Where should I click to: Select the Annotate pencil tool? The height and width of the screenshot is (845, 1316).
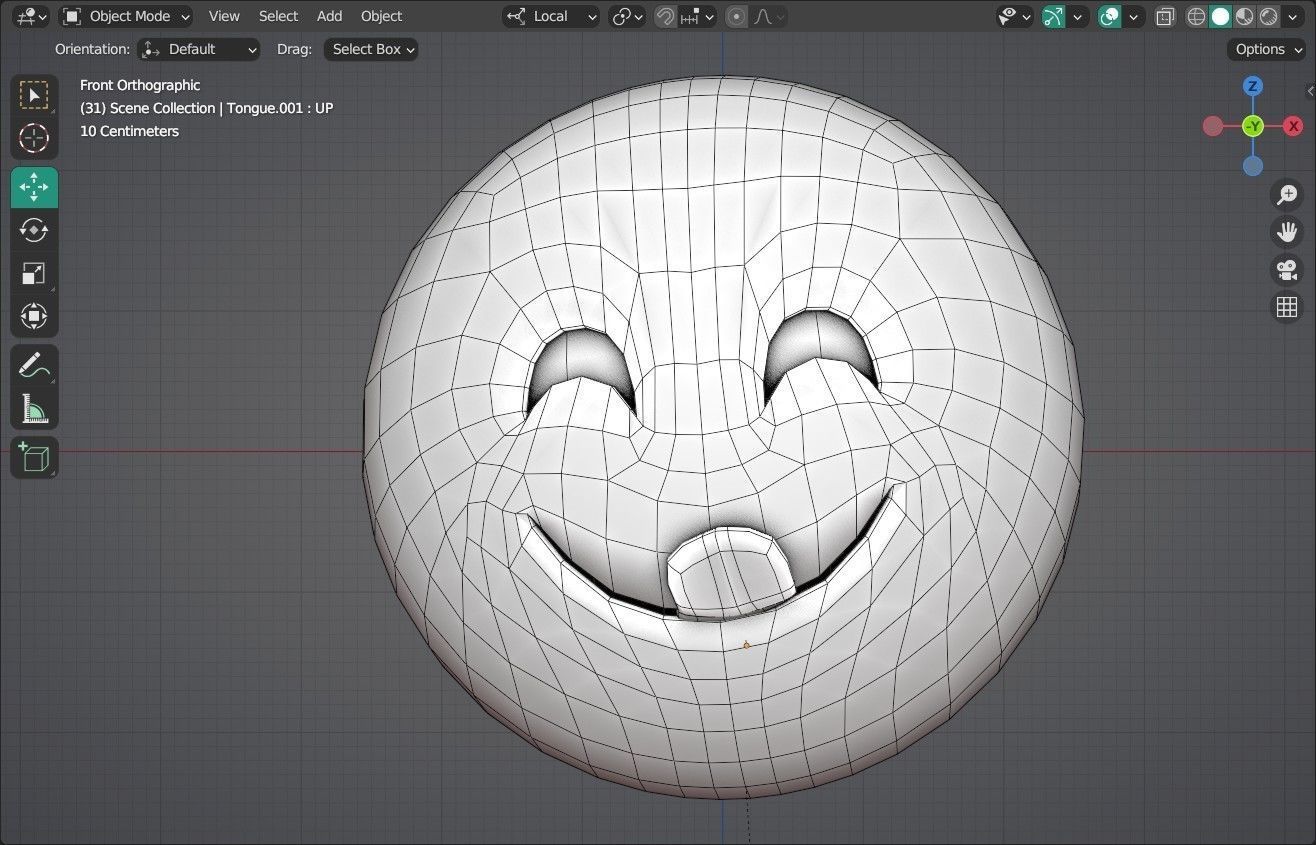(34, 365)
